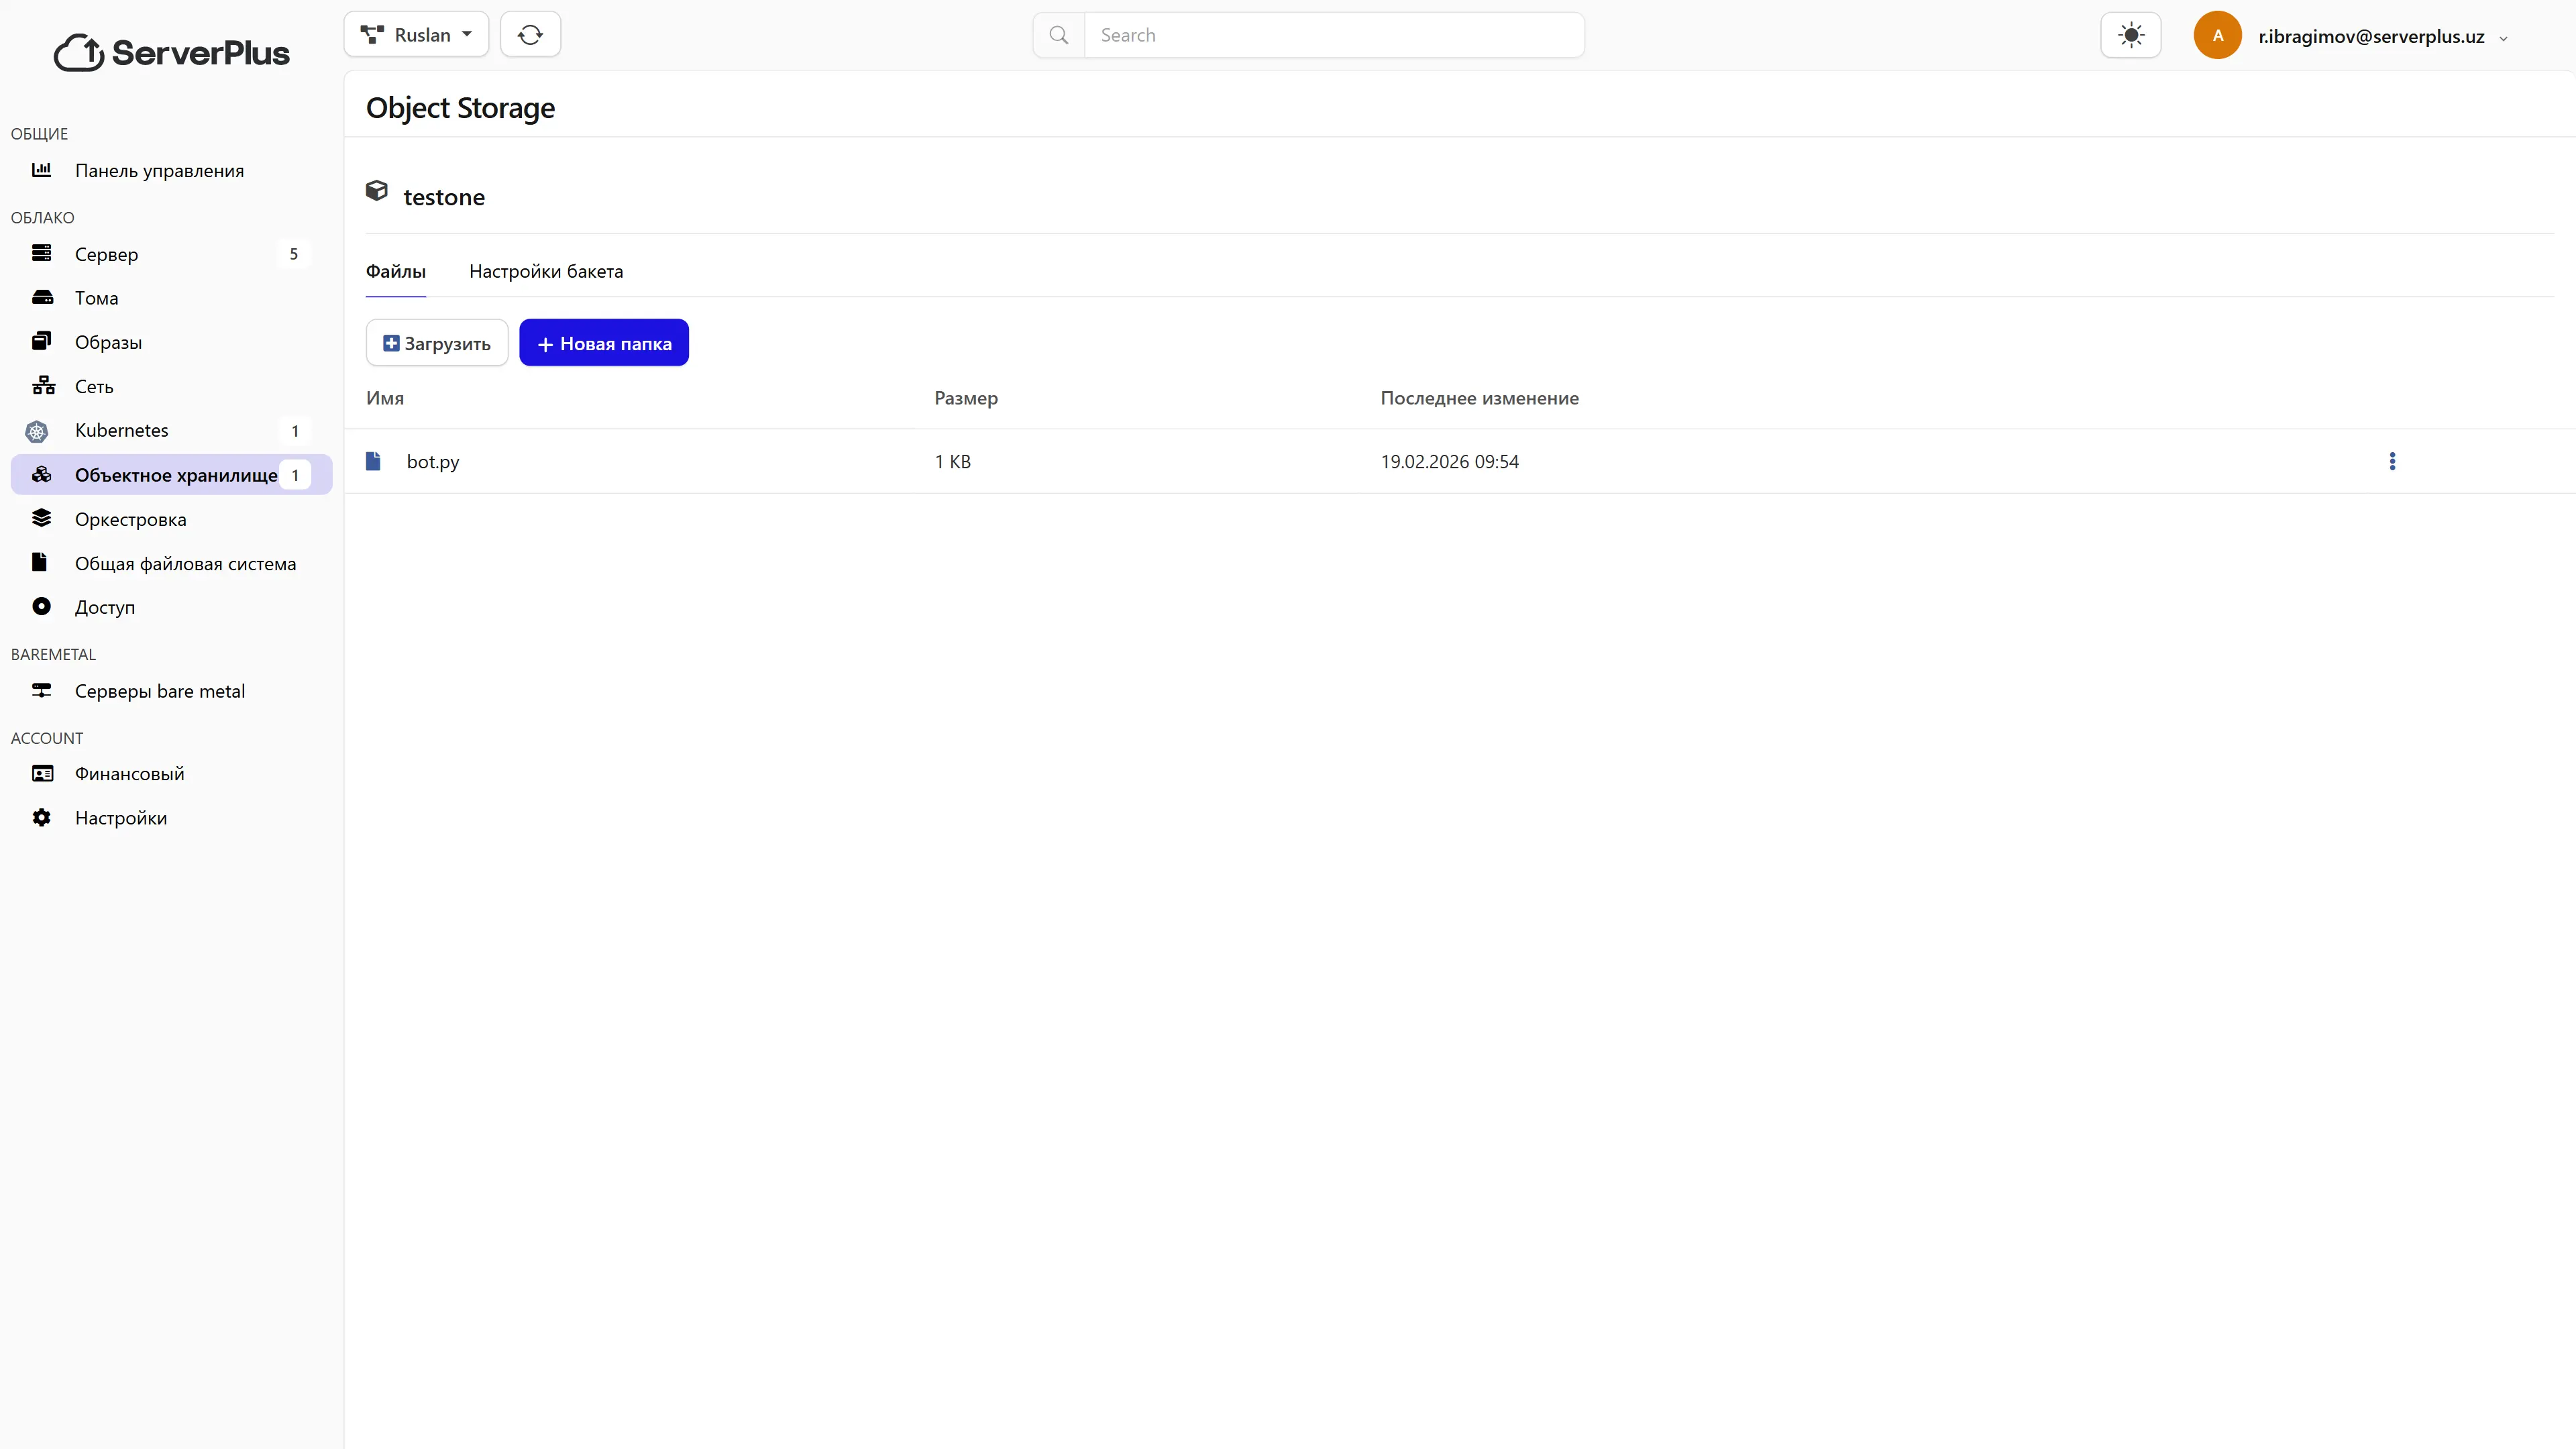The width and height of the screenshot is (2576, 1449).
Task: Open the Ruslan project dropdown
Action: 416,35
